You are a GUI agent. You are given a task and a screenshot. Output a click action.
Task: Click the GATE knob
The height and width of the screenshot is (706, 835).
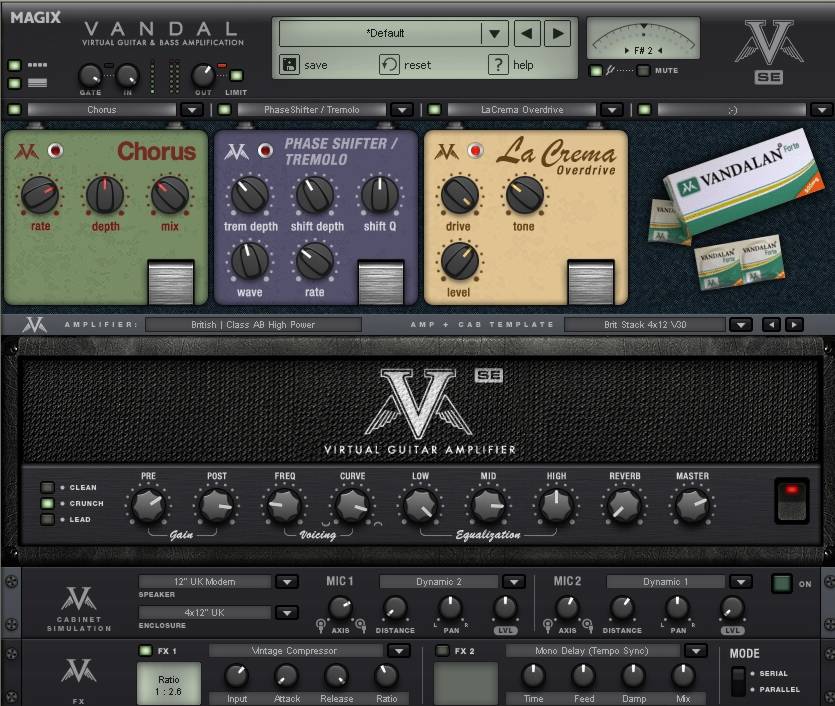click(90, 76)
